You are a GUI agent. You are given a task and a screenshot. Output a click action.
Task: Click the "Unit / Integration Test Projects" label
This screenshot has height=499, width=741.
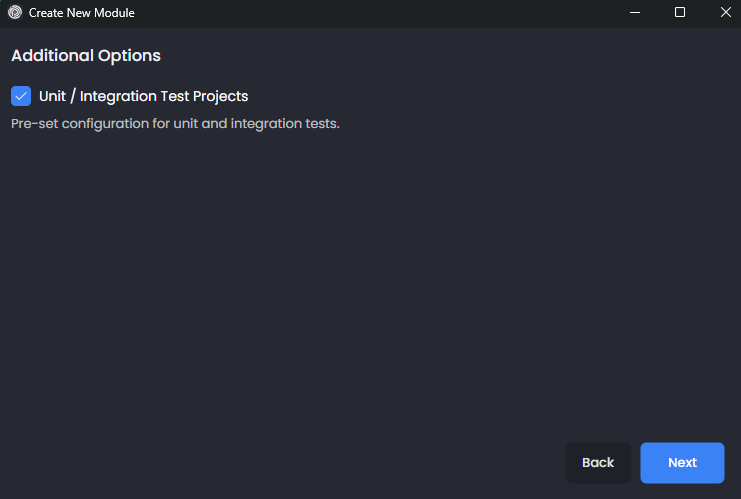tap(143, 96)
